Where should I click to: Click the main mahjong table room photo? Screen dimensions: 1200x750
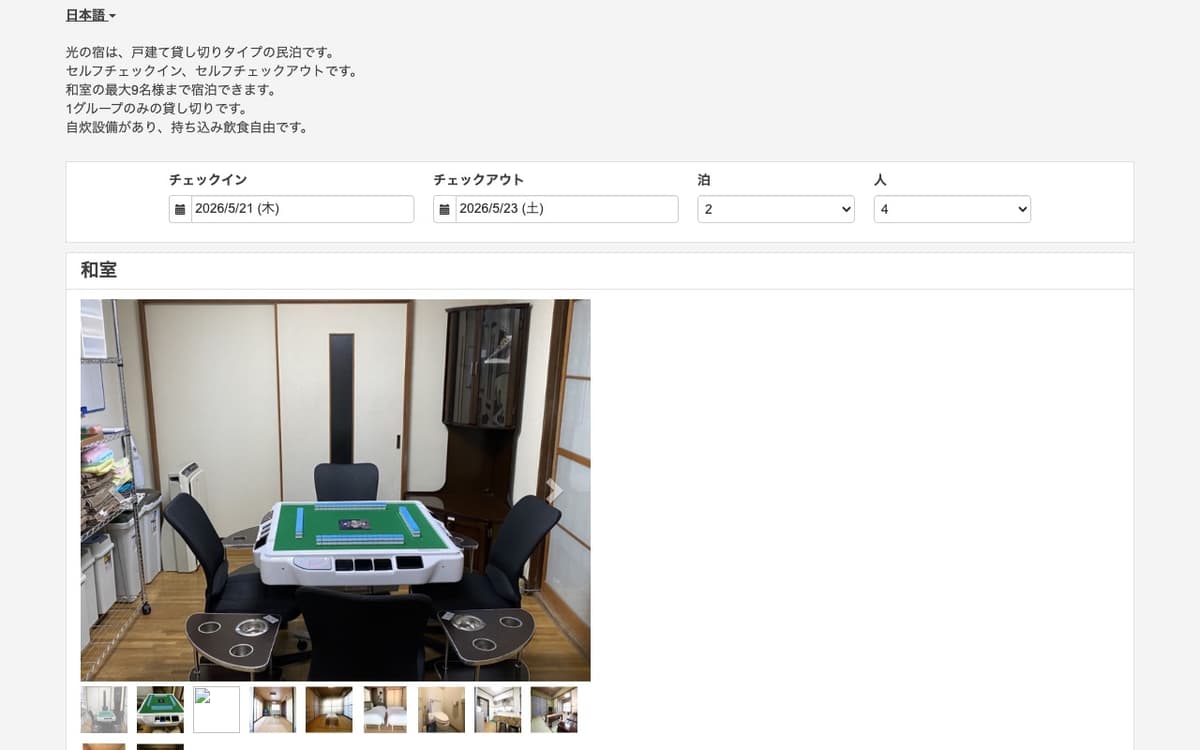click(x=335, y=490)
